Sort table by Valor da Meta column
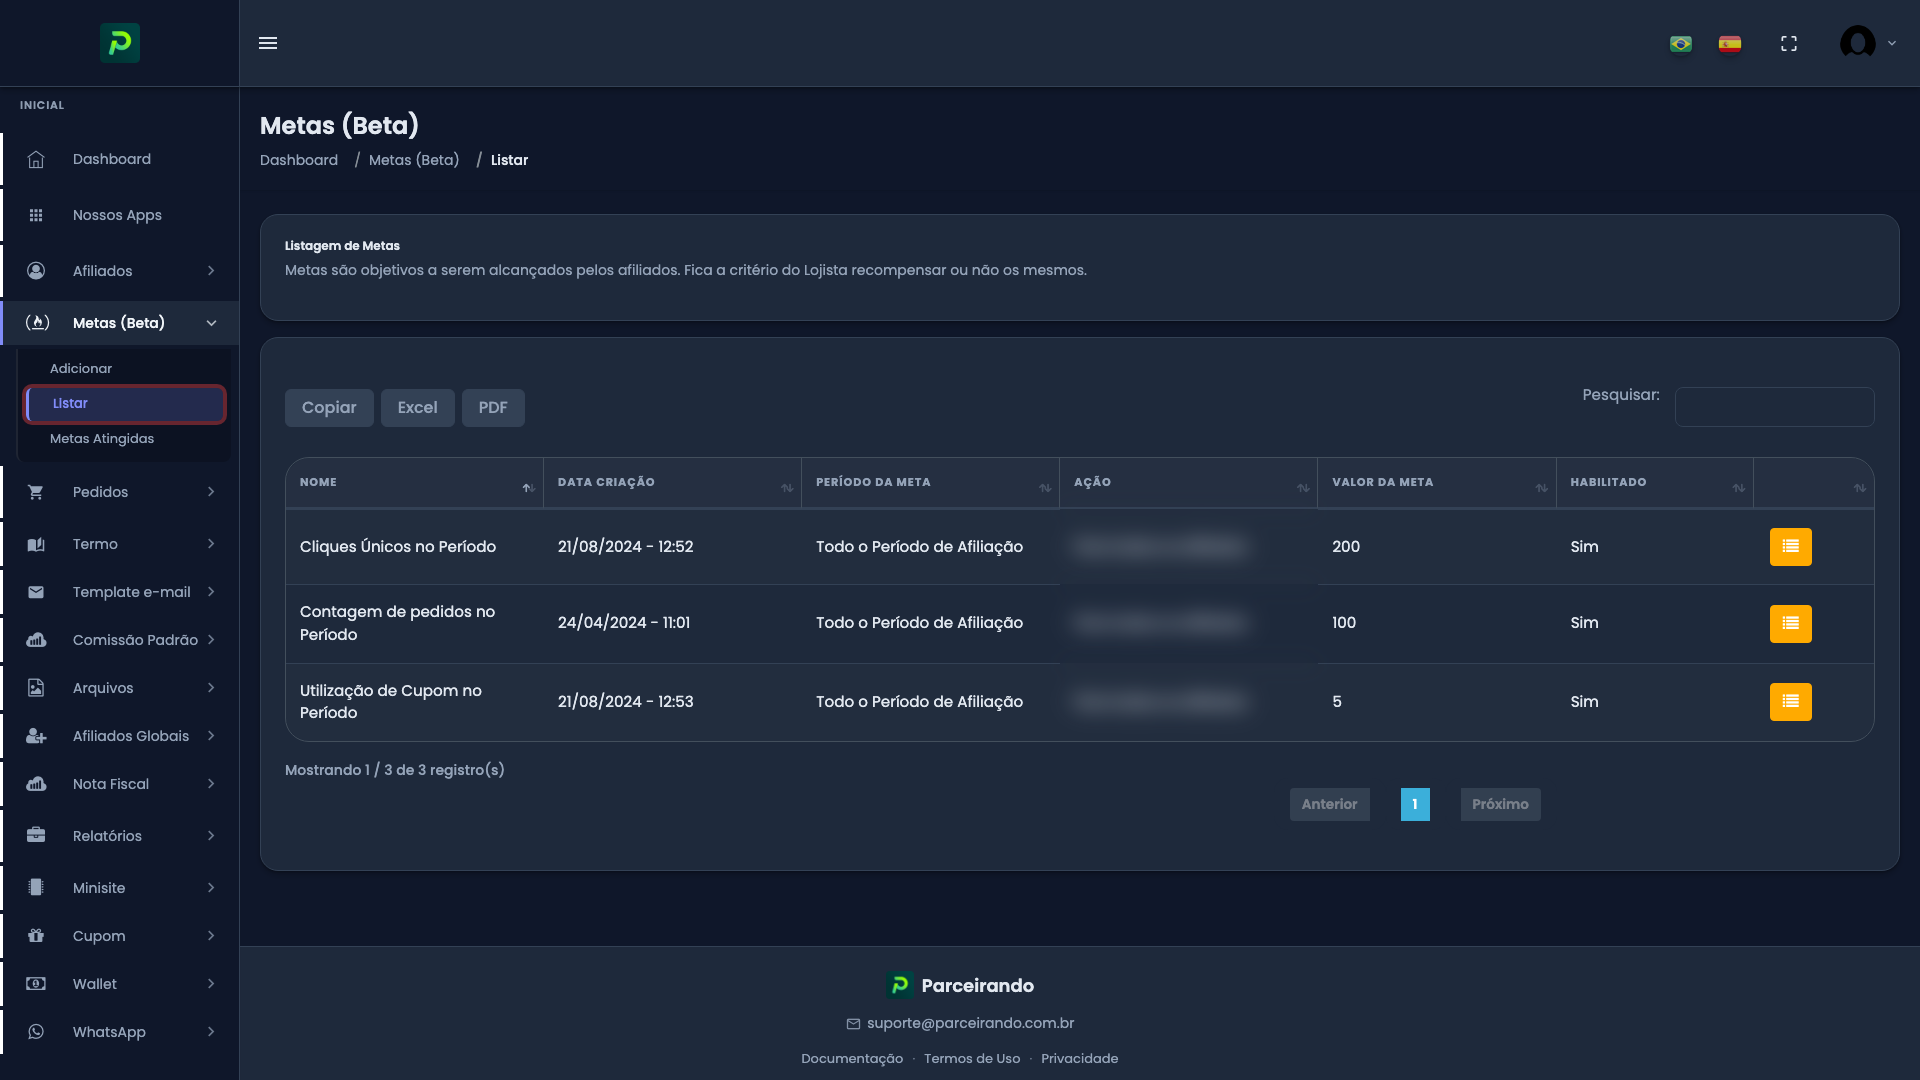Viewport: 1920px width, 1080px height. pyautogui.click(x=1436, y=483)
